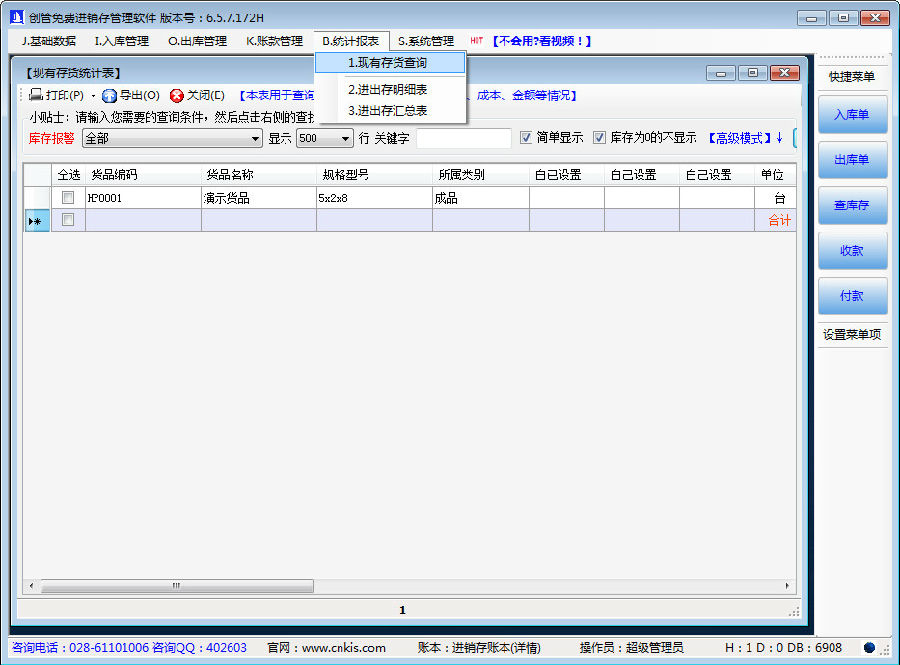Click the 货品编码 column header
The width and height of the screenshot is (900, 665).
point(143,174)
